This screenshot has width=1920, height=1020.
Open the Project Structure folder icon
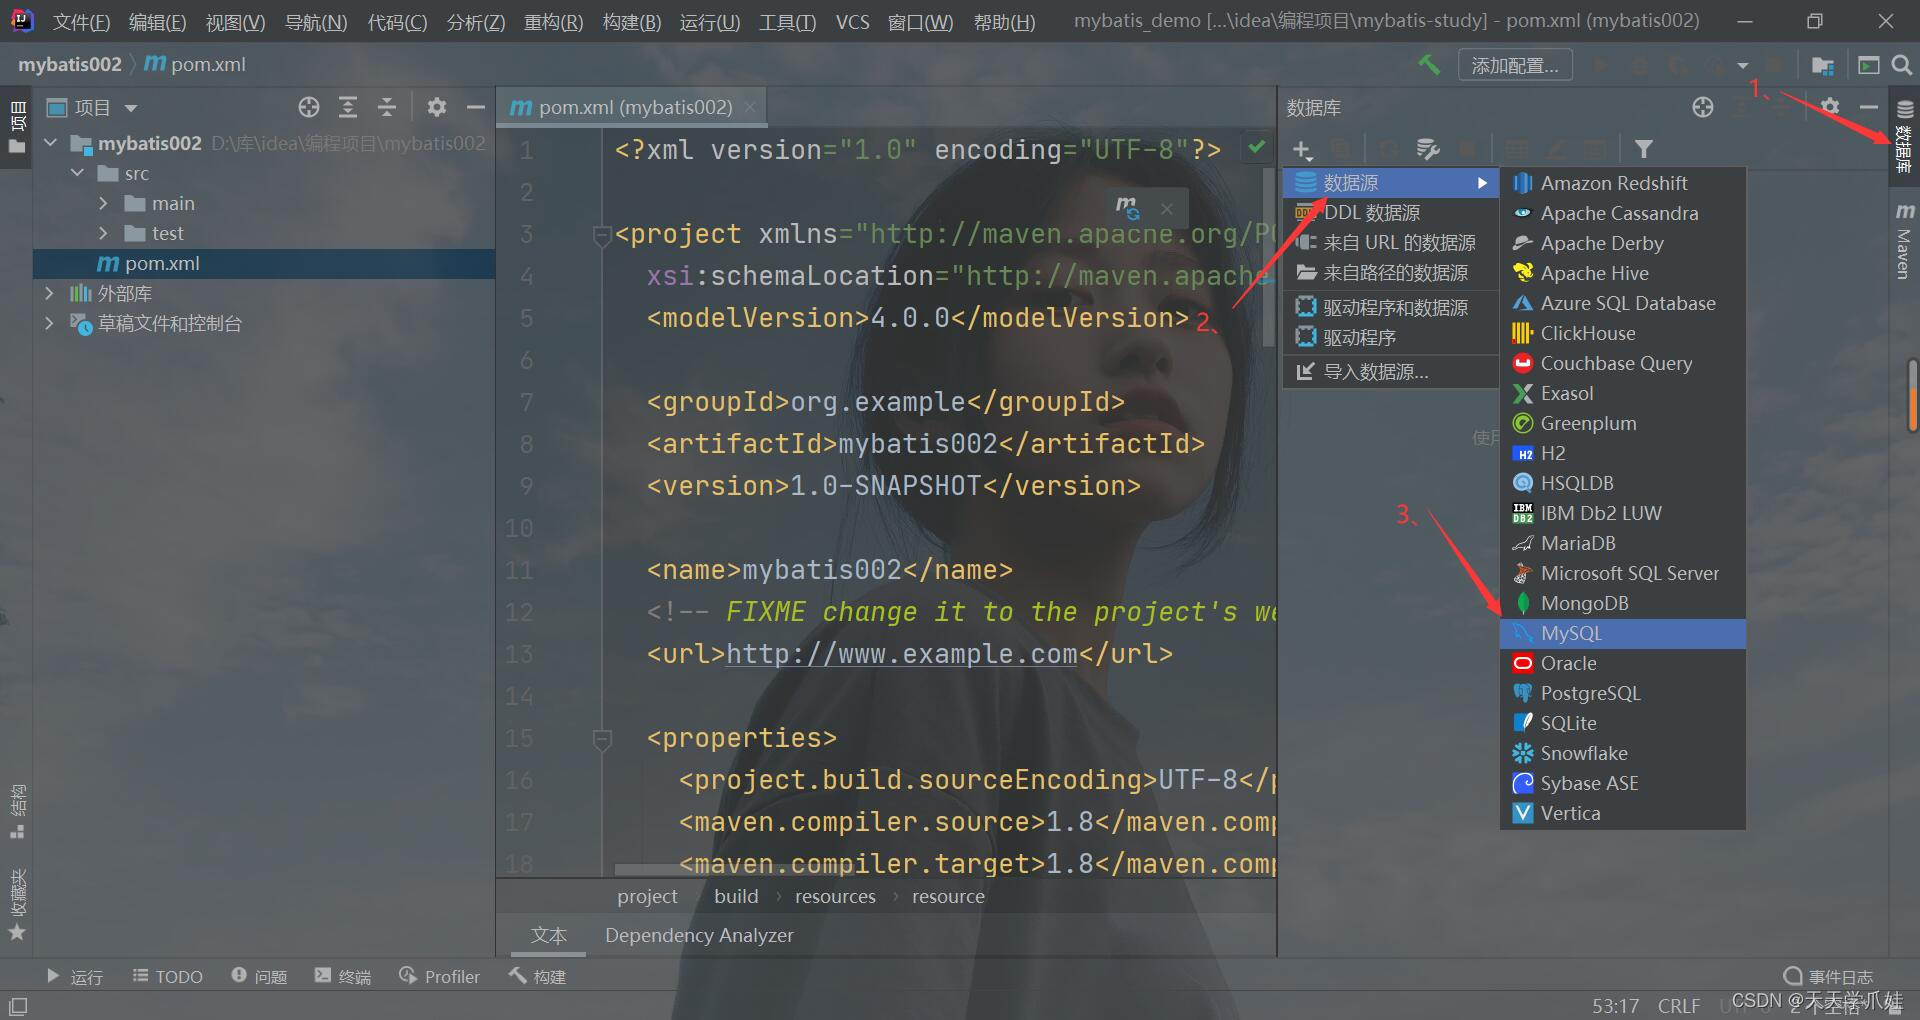(1823, 65)
